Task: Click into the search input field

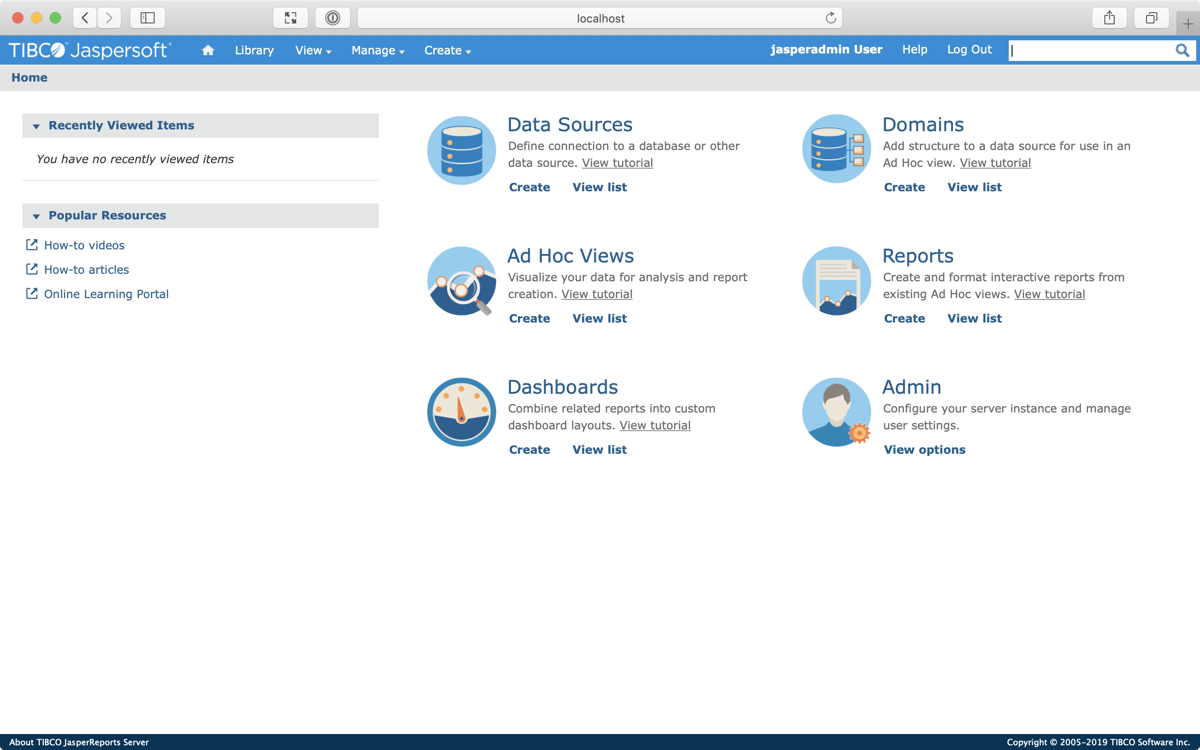Action: point(1090,50)
